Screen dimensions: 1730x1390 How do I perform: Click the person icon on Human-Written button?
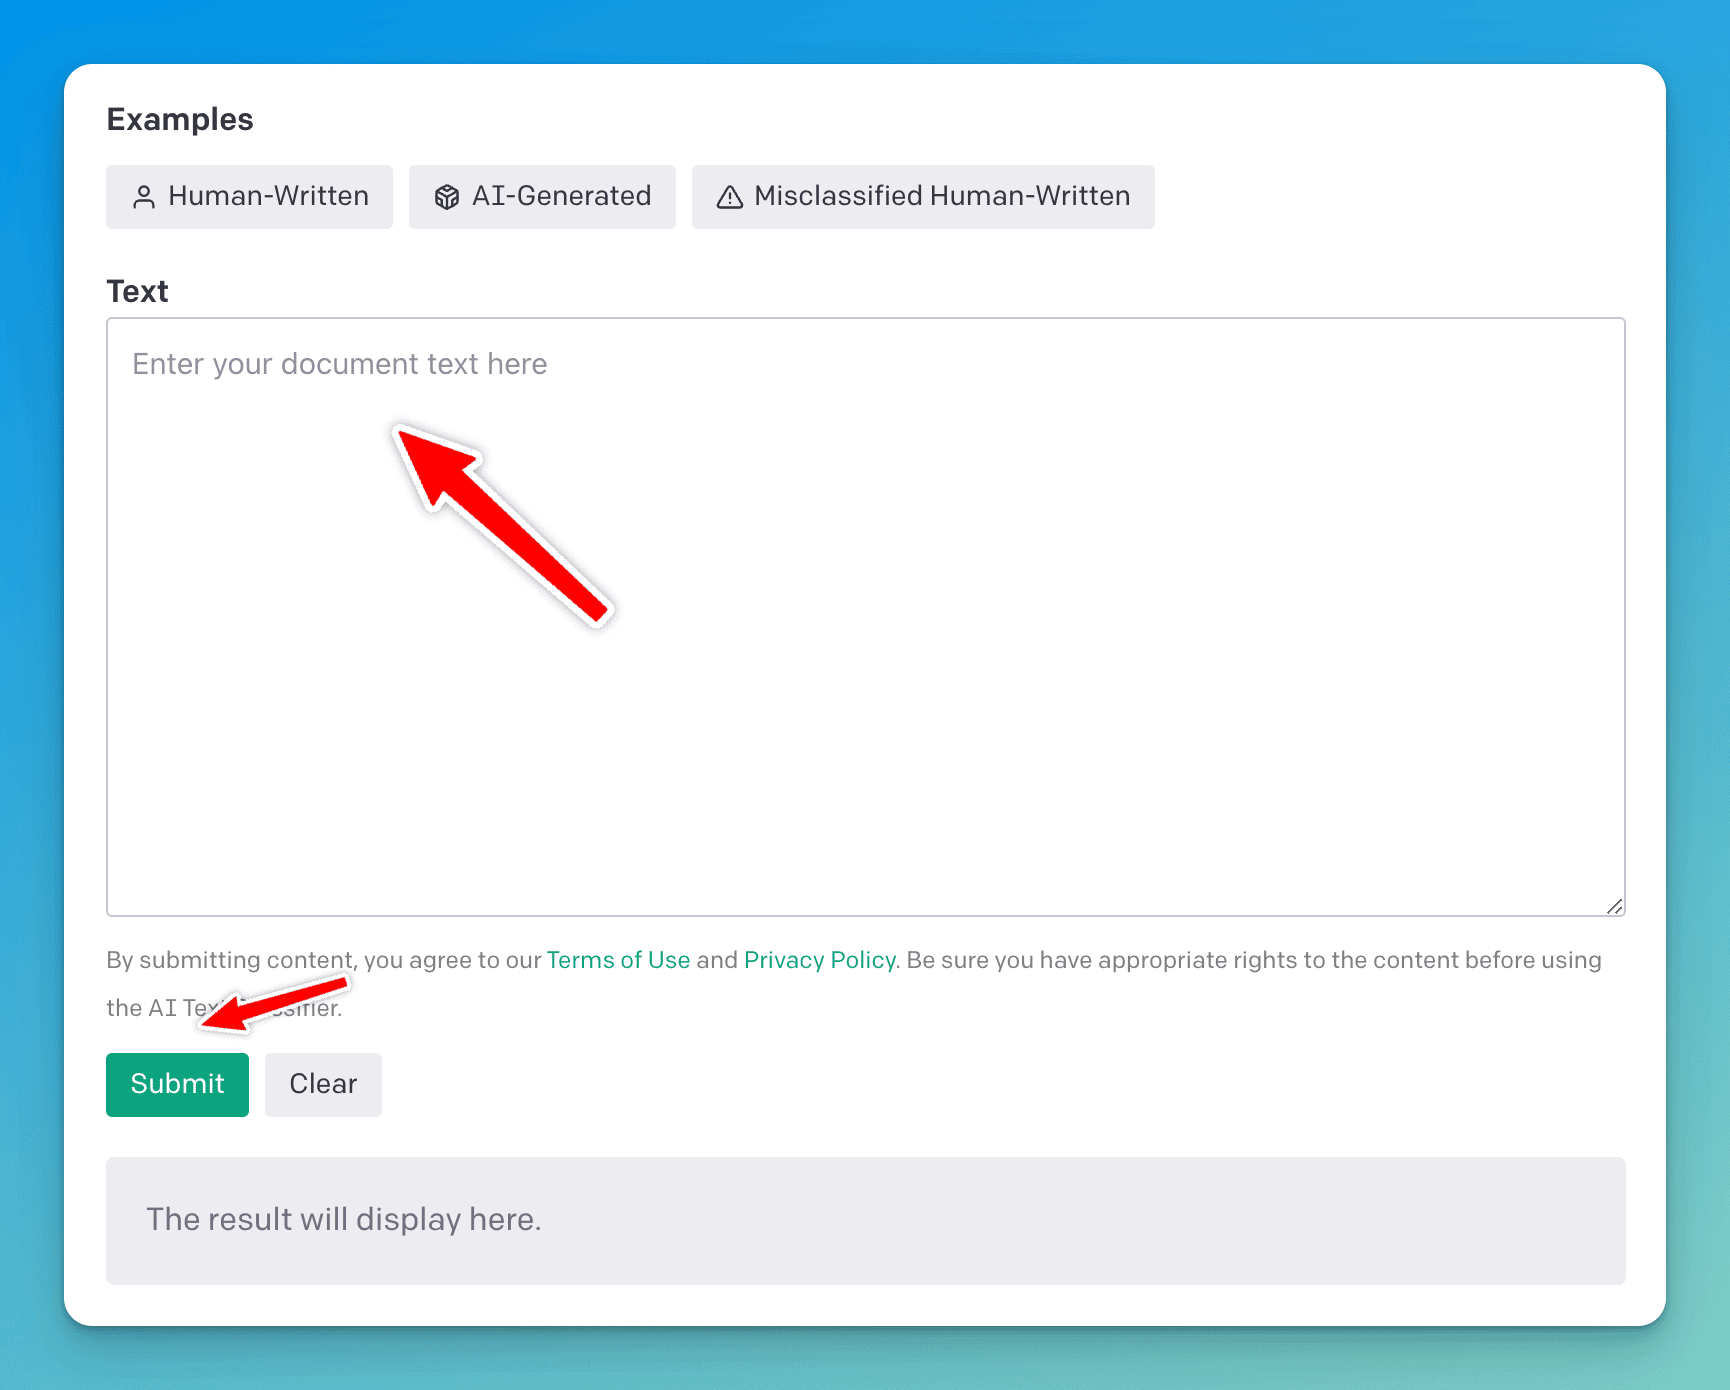click(x=144, y=197)
